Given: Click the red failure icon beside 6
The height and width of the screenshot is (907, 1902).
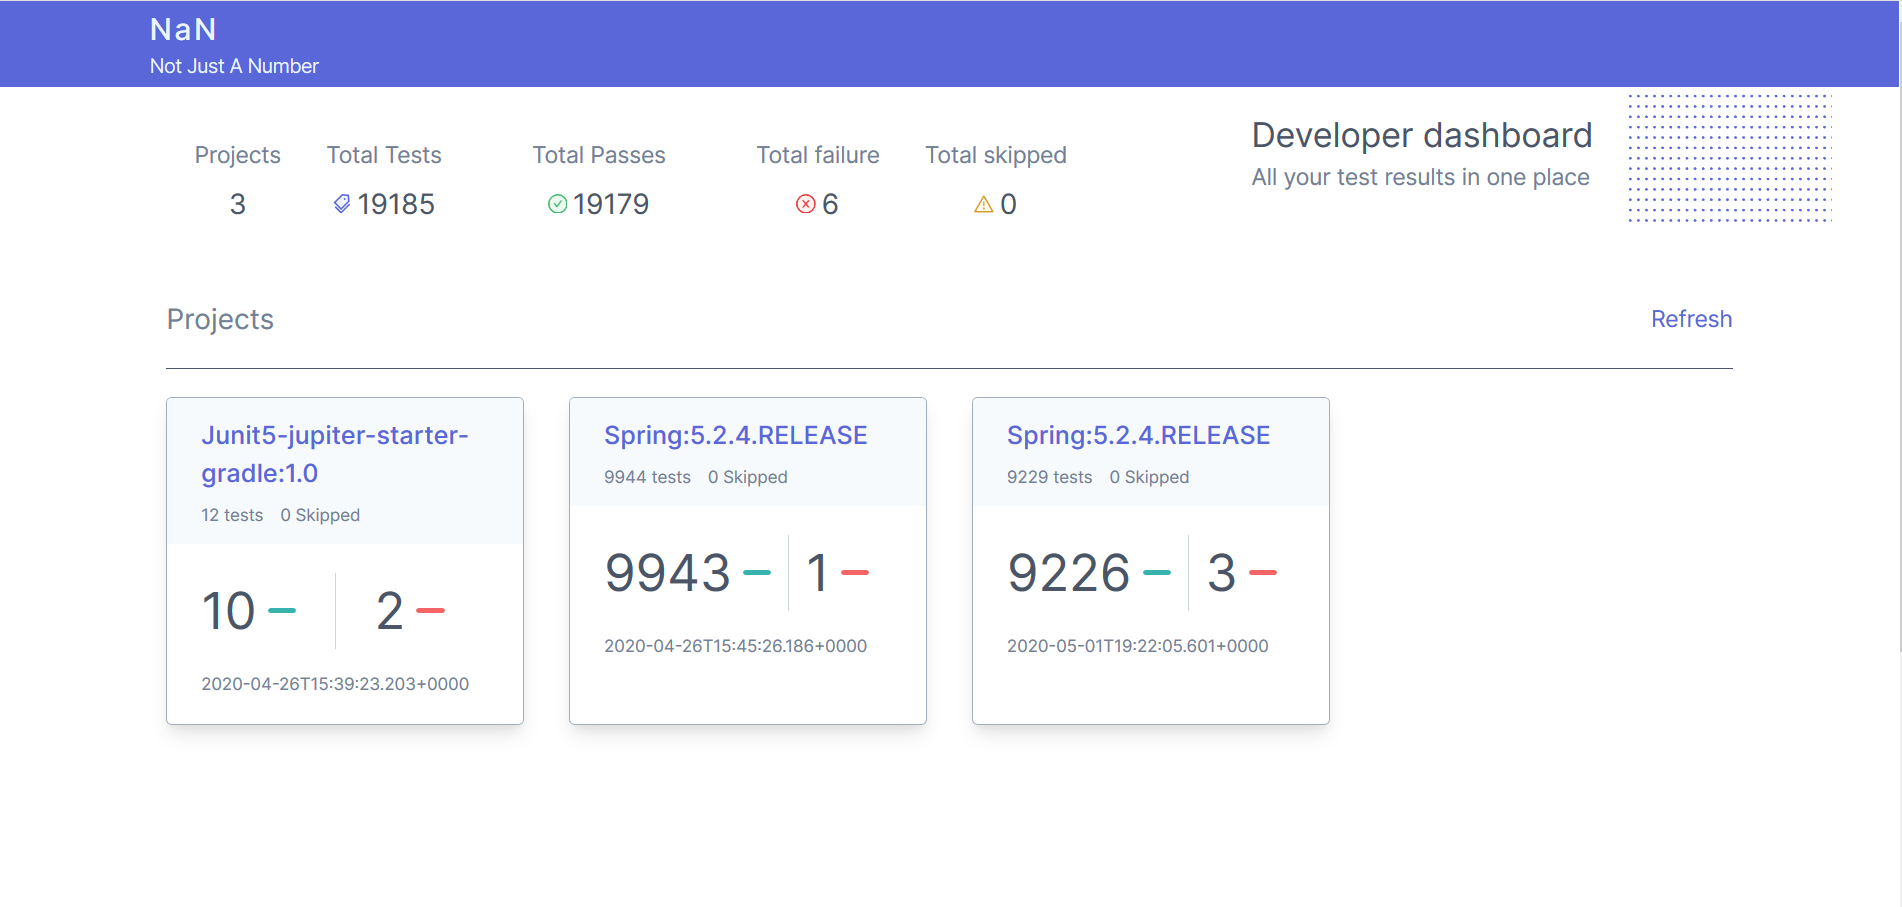Looking at the screenshot, I should pos(806,204).
